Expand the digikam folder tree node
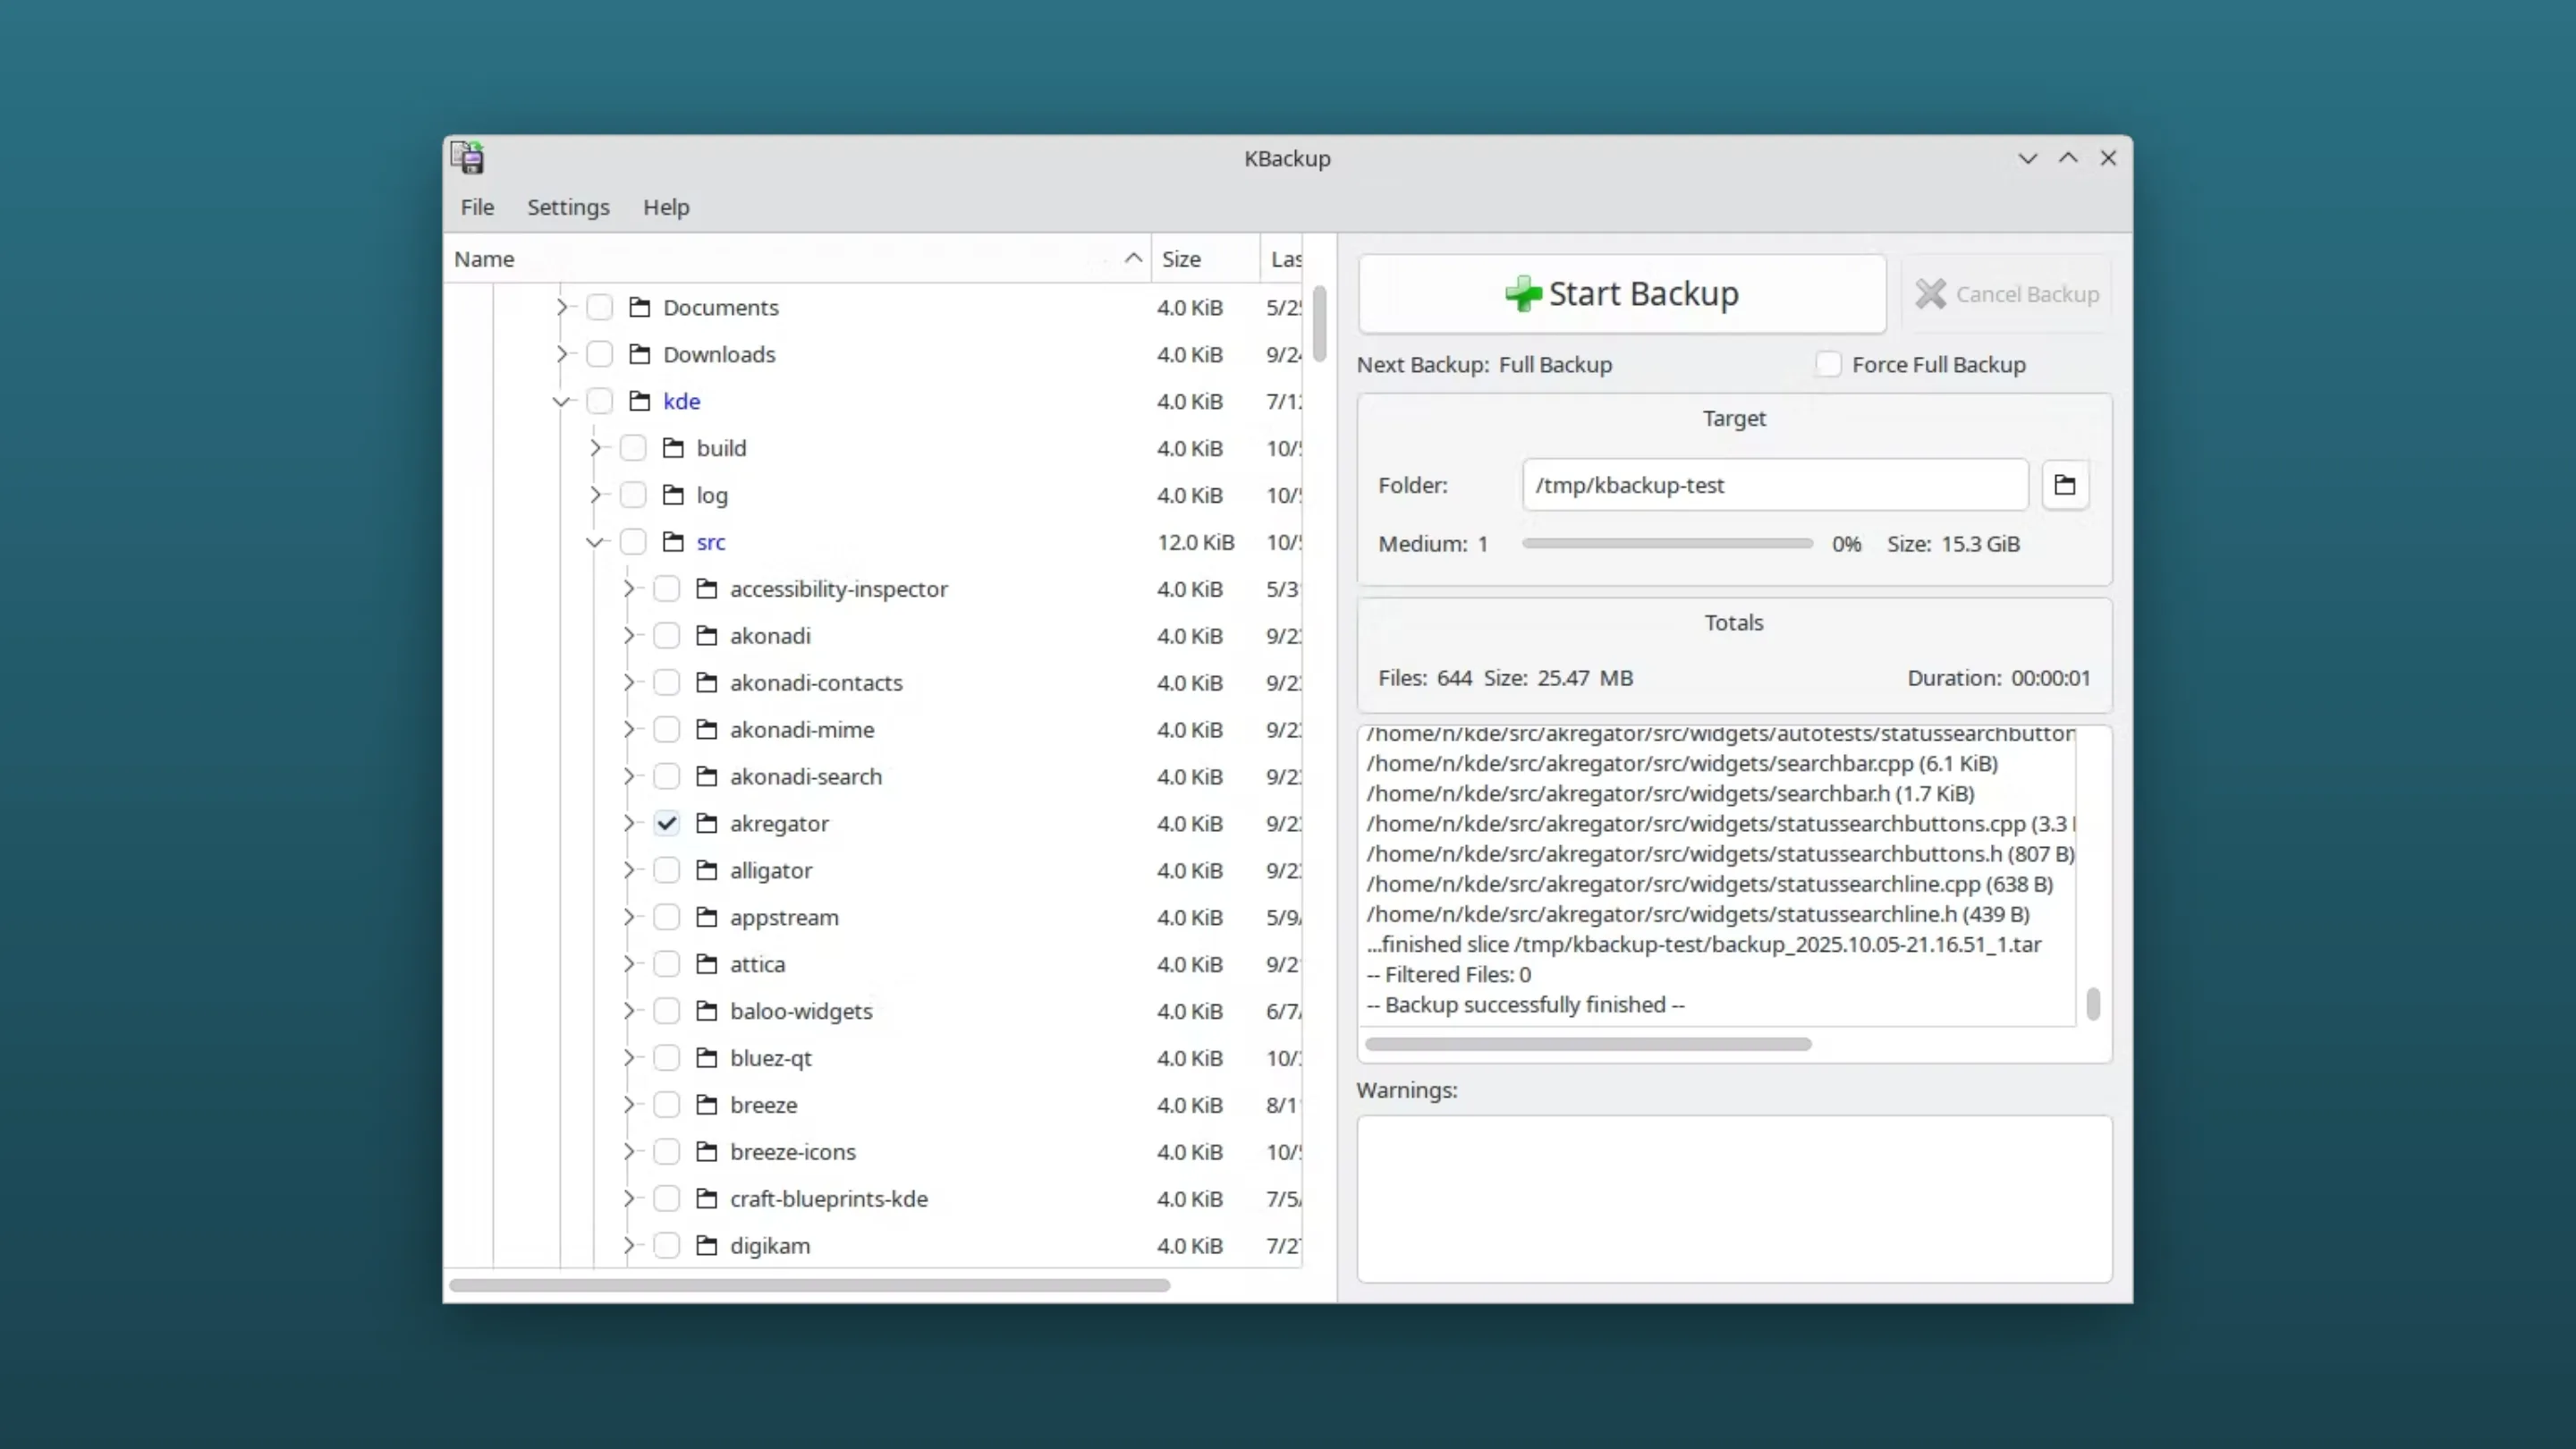2576x1449 pixels. point(629,1245)
